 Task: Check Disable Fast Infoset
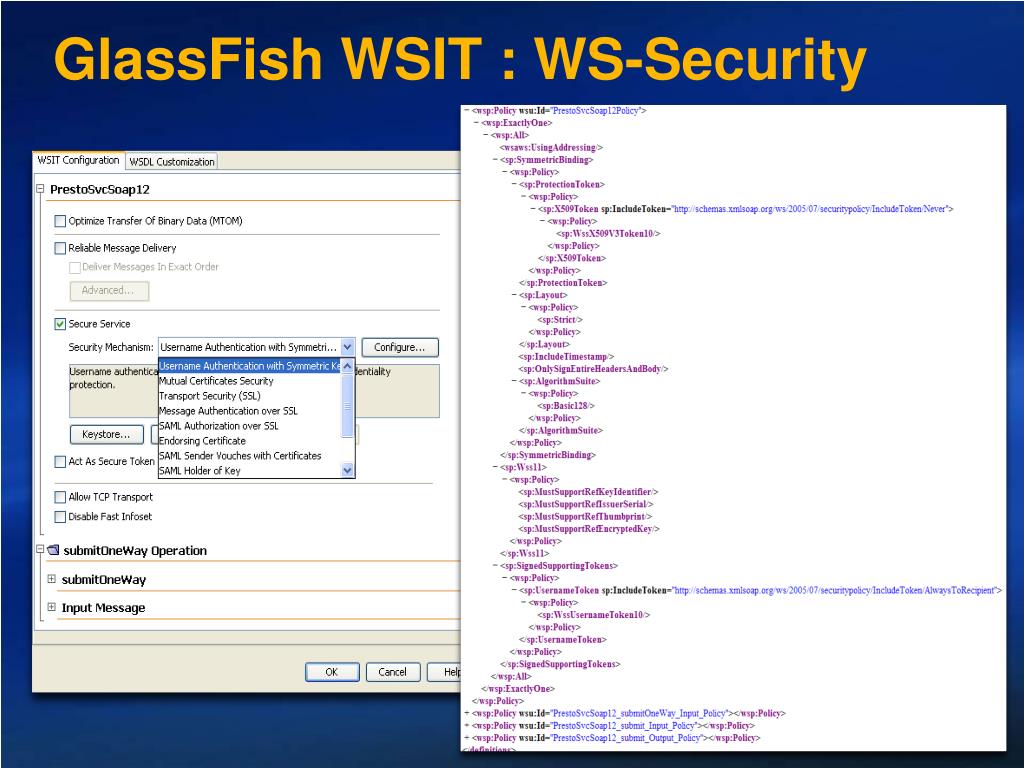60,517
